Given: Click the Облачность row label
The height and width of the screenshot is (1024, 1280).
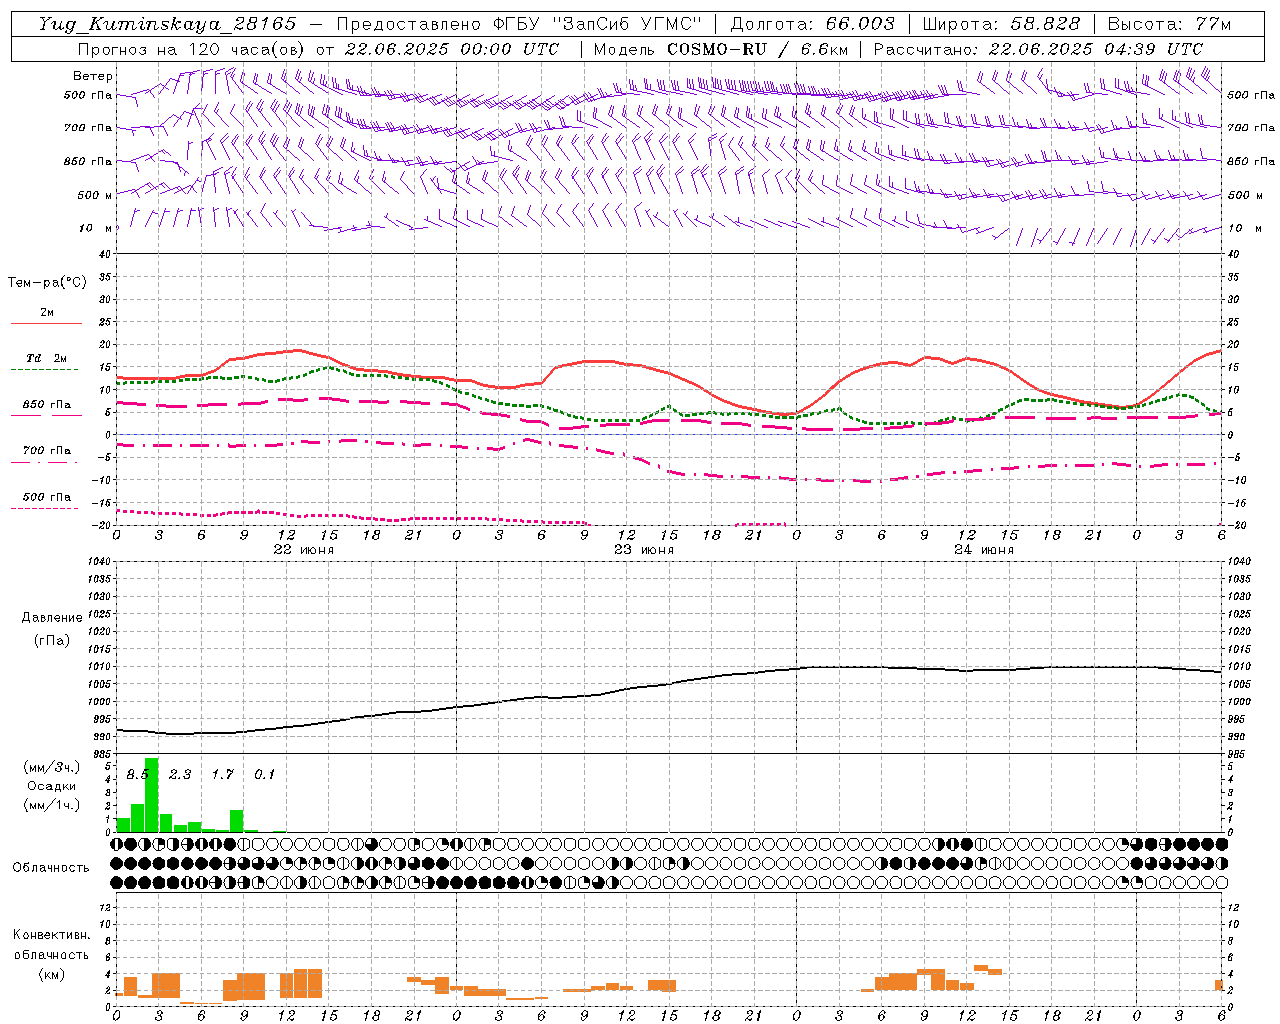Looking at the screenshot, I should point(51,867).
